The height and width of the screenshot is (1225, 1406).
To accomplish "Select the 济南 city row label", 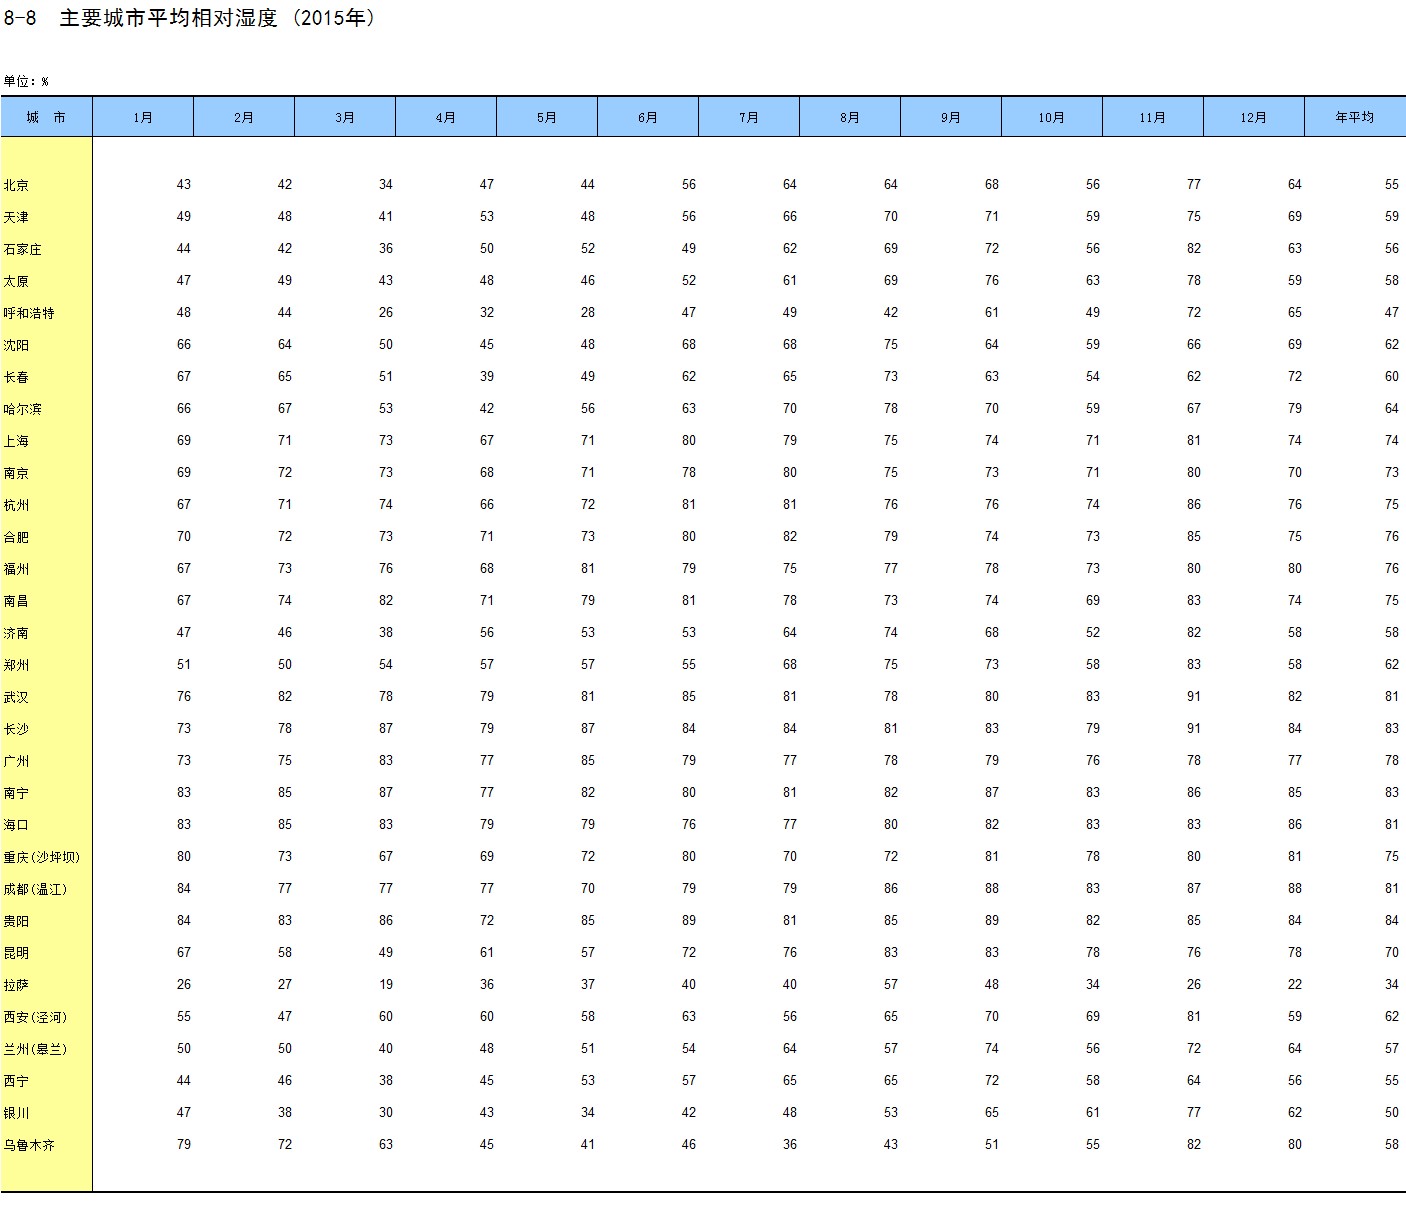I will pos(16,633).
